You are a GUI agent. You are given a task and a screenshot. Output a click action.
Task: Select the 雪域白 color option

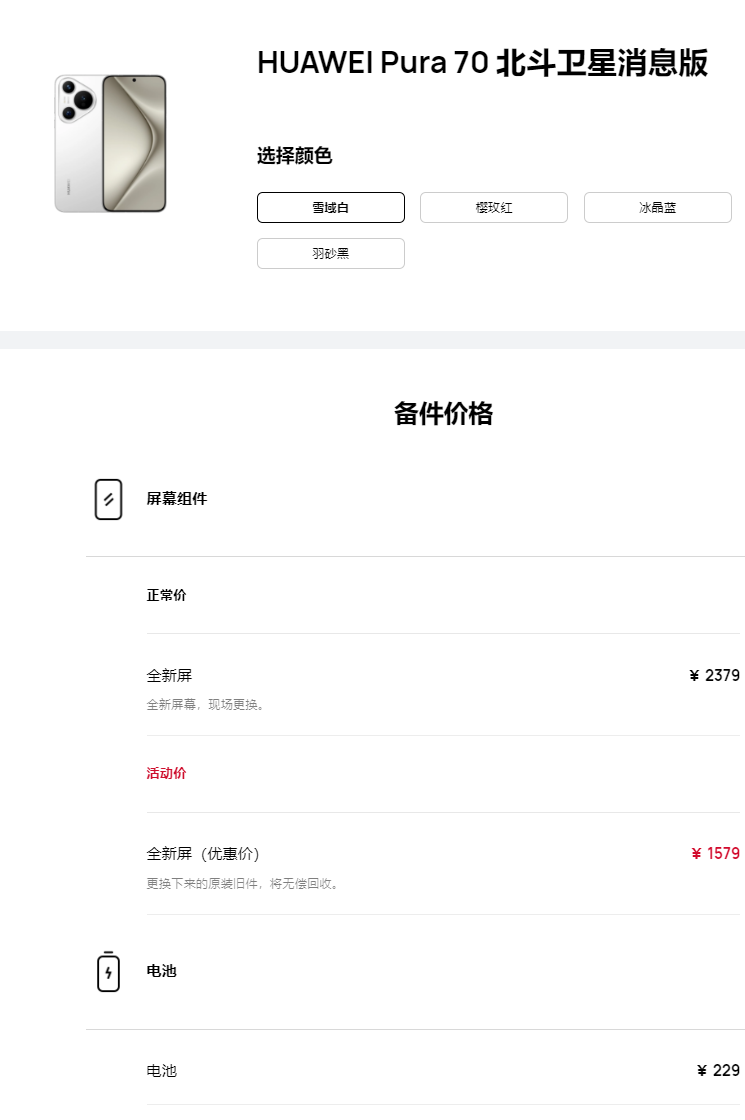tap(331, 207)
